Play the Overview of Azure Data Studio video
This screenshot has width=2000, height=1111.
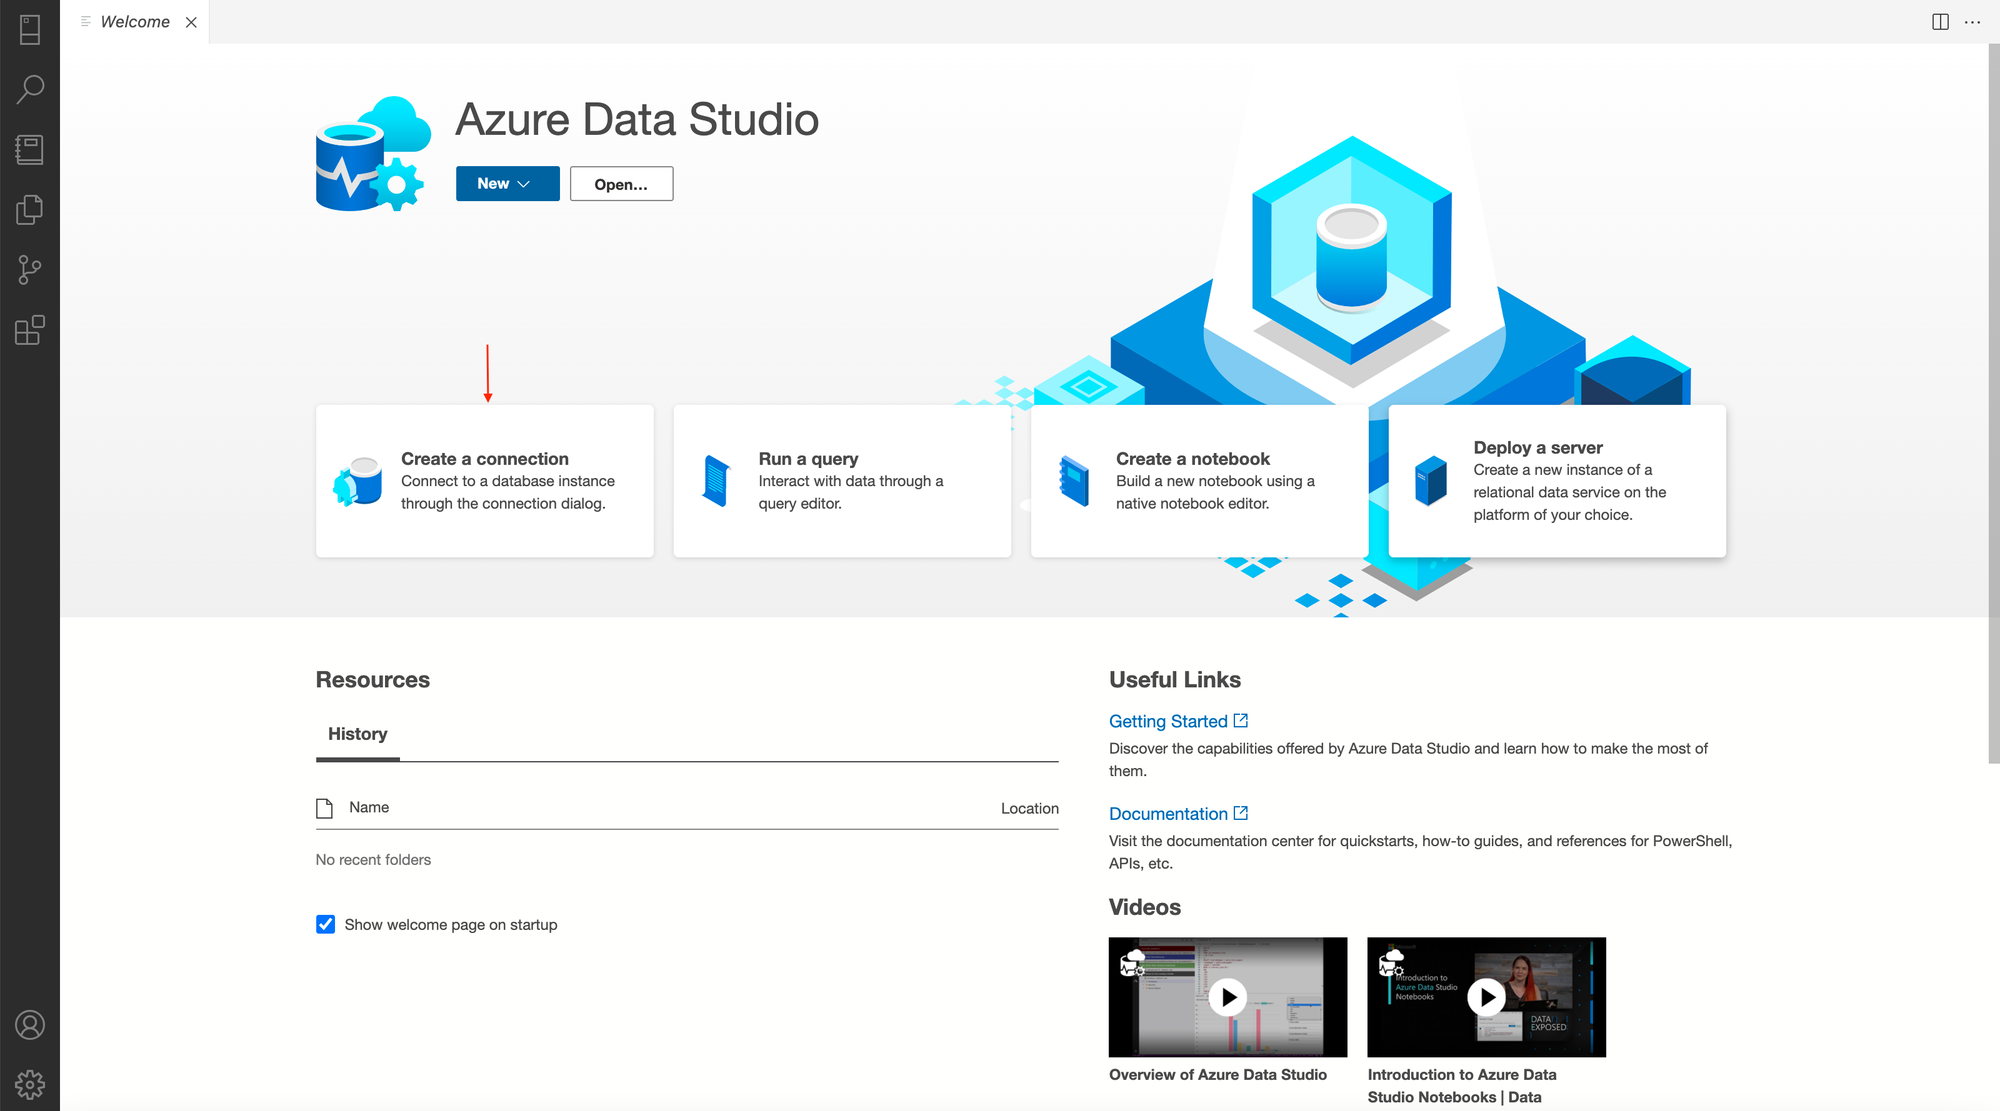click(1227, 997)
